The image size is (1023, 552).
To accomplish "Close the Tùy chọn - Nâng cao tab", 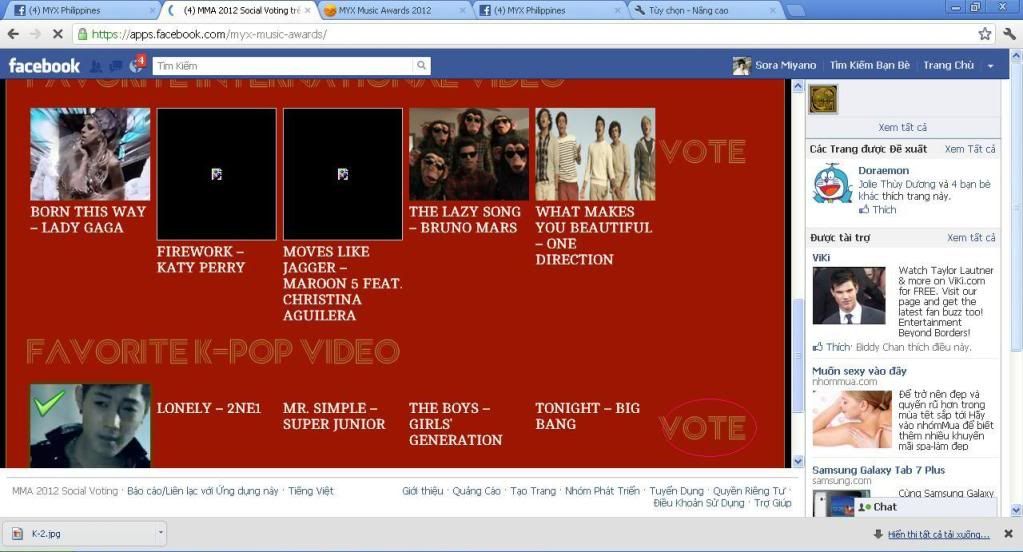I will point(773,10).
